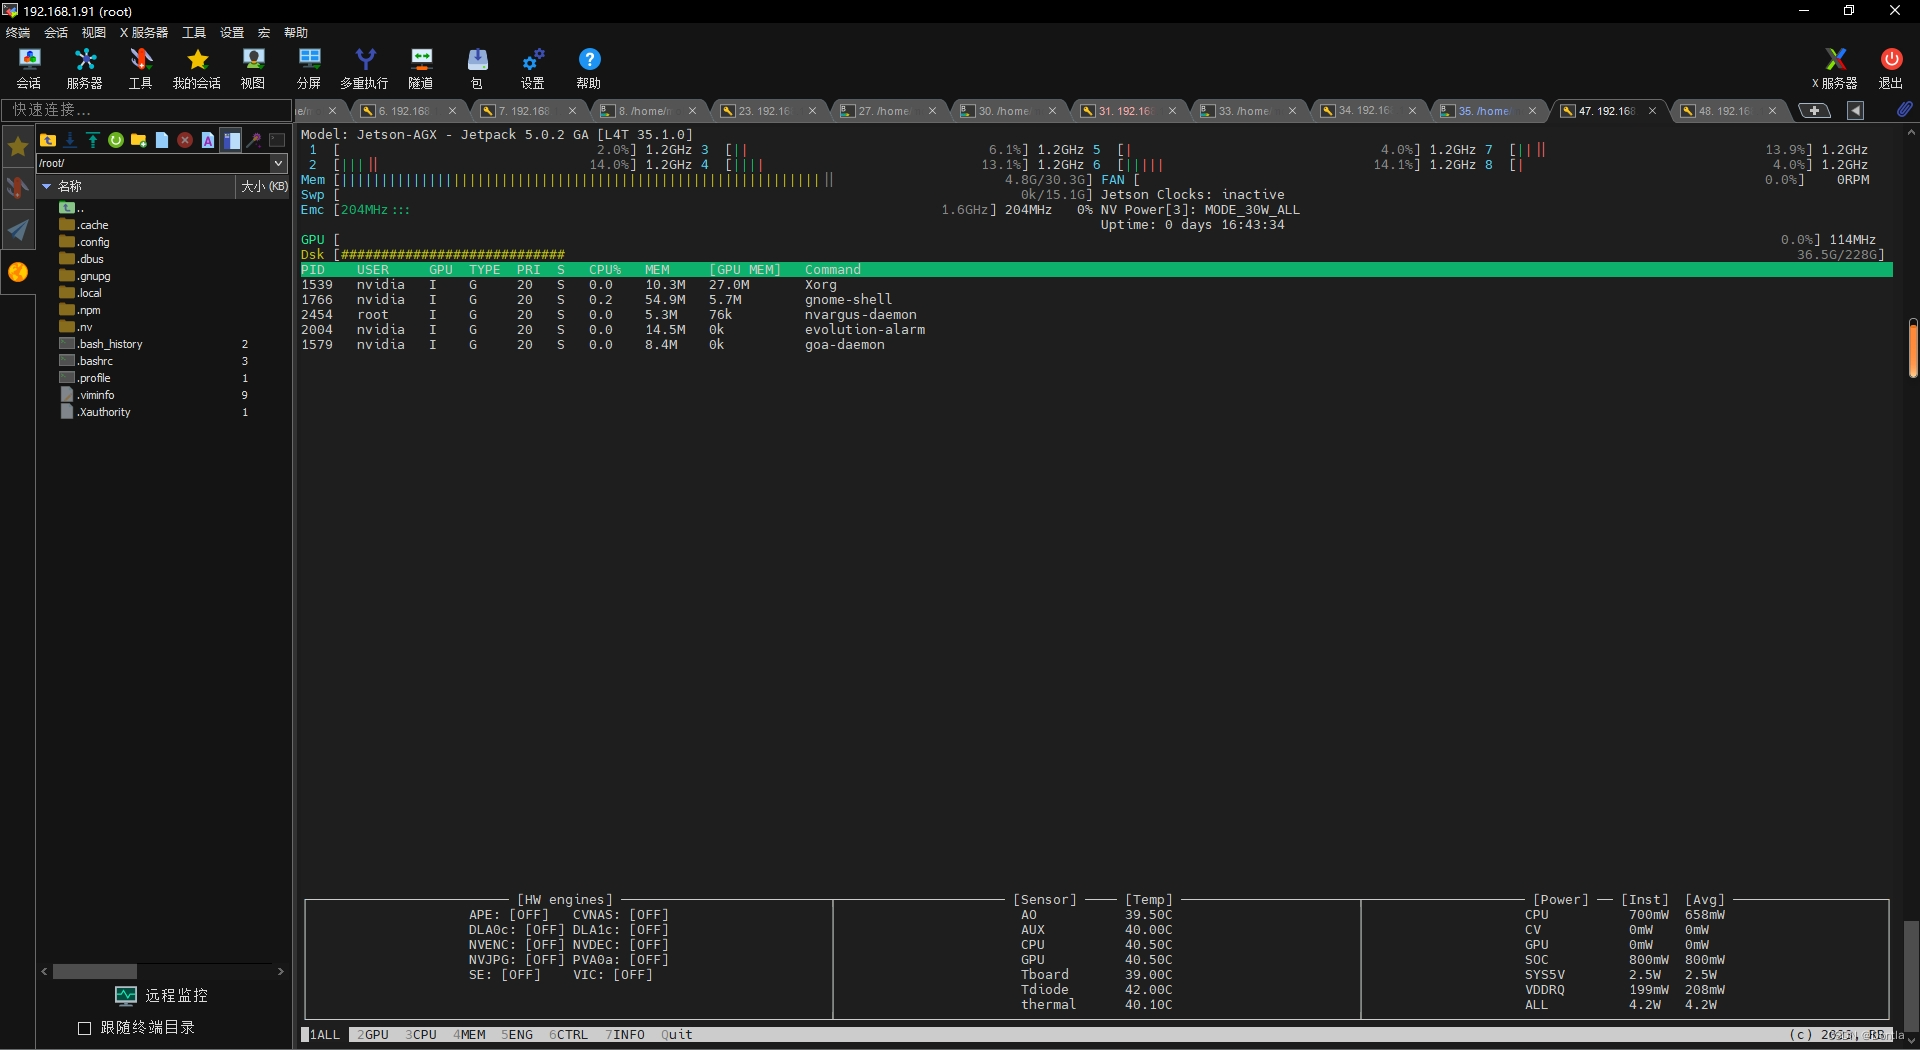Open the X 服务器 menu
1920x1050 pixels.
coord(144,33)
